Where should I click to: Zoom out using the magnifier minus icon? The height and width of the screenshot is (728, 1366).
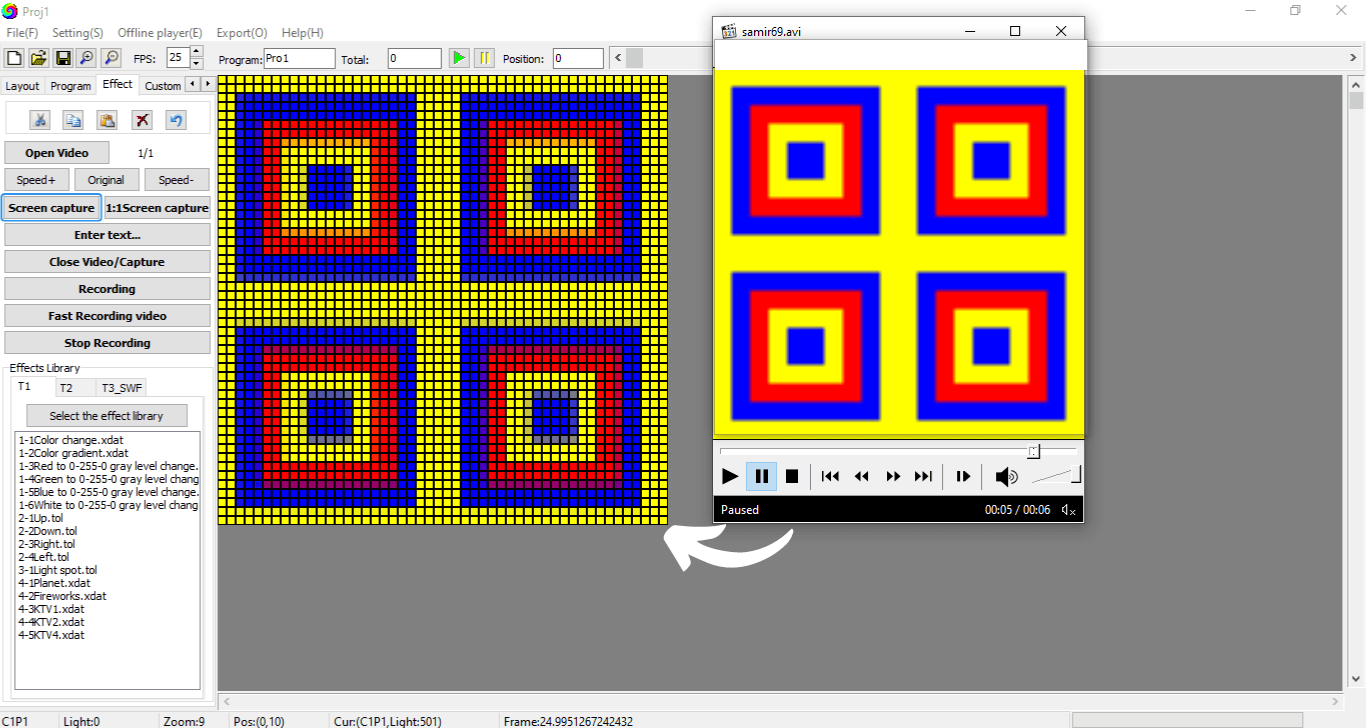pyautogui.click(x=111, y=57)
